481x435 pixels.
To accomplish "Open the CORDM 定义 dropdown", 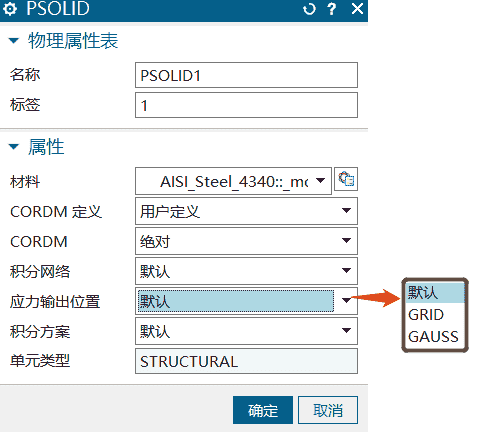I will (x=246, y=211).
